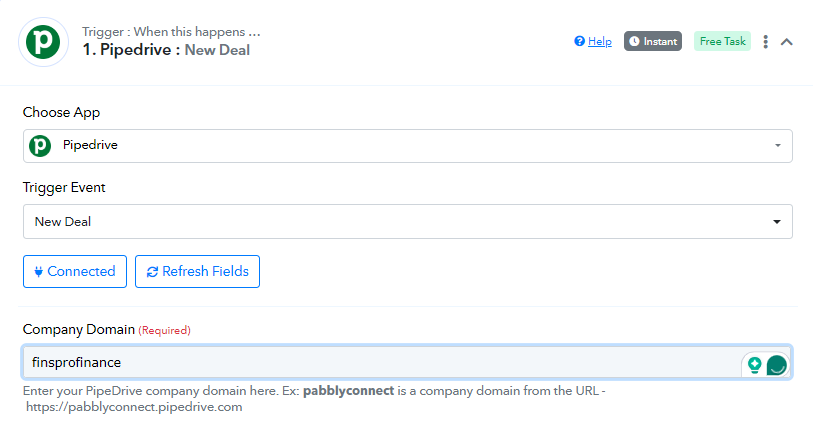Image resolution: width=813 pixels, height=429 pixels.
Task: Click the Choose App dropdown arrow
Action: click(778, 146)
